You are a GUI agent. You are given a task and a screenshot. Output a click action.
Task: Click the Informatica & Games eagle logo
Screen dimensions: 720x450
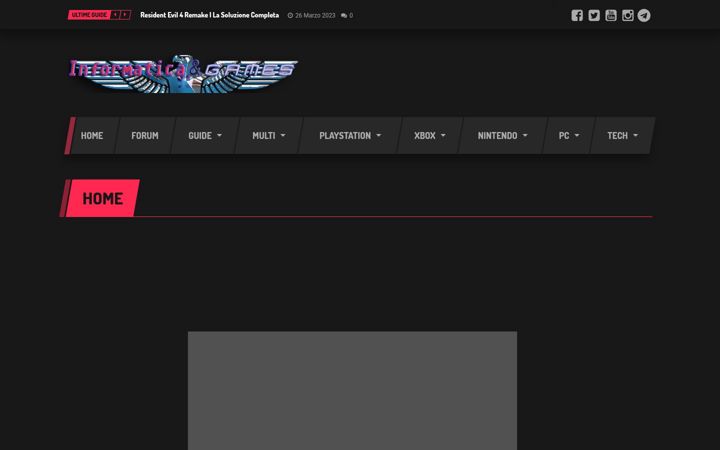183,74
